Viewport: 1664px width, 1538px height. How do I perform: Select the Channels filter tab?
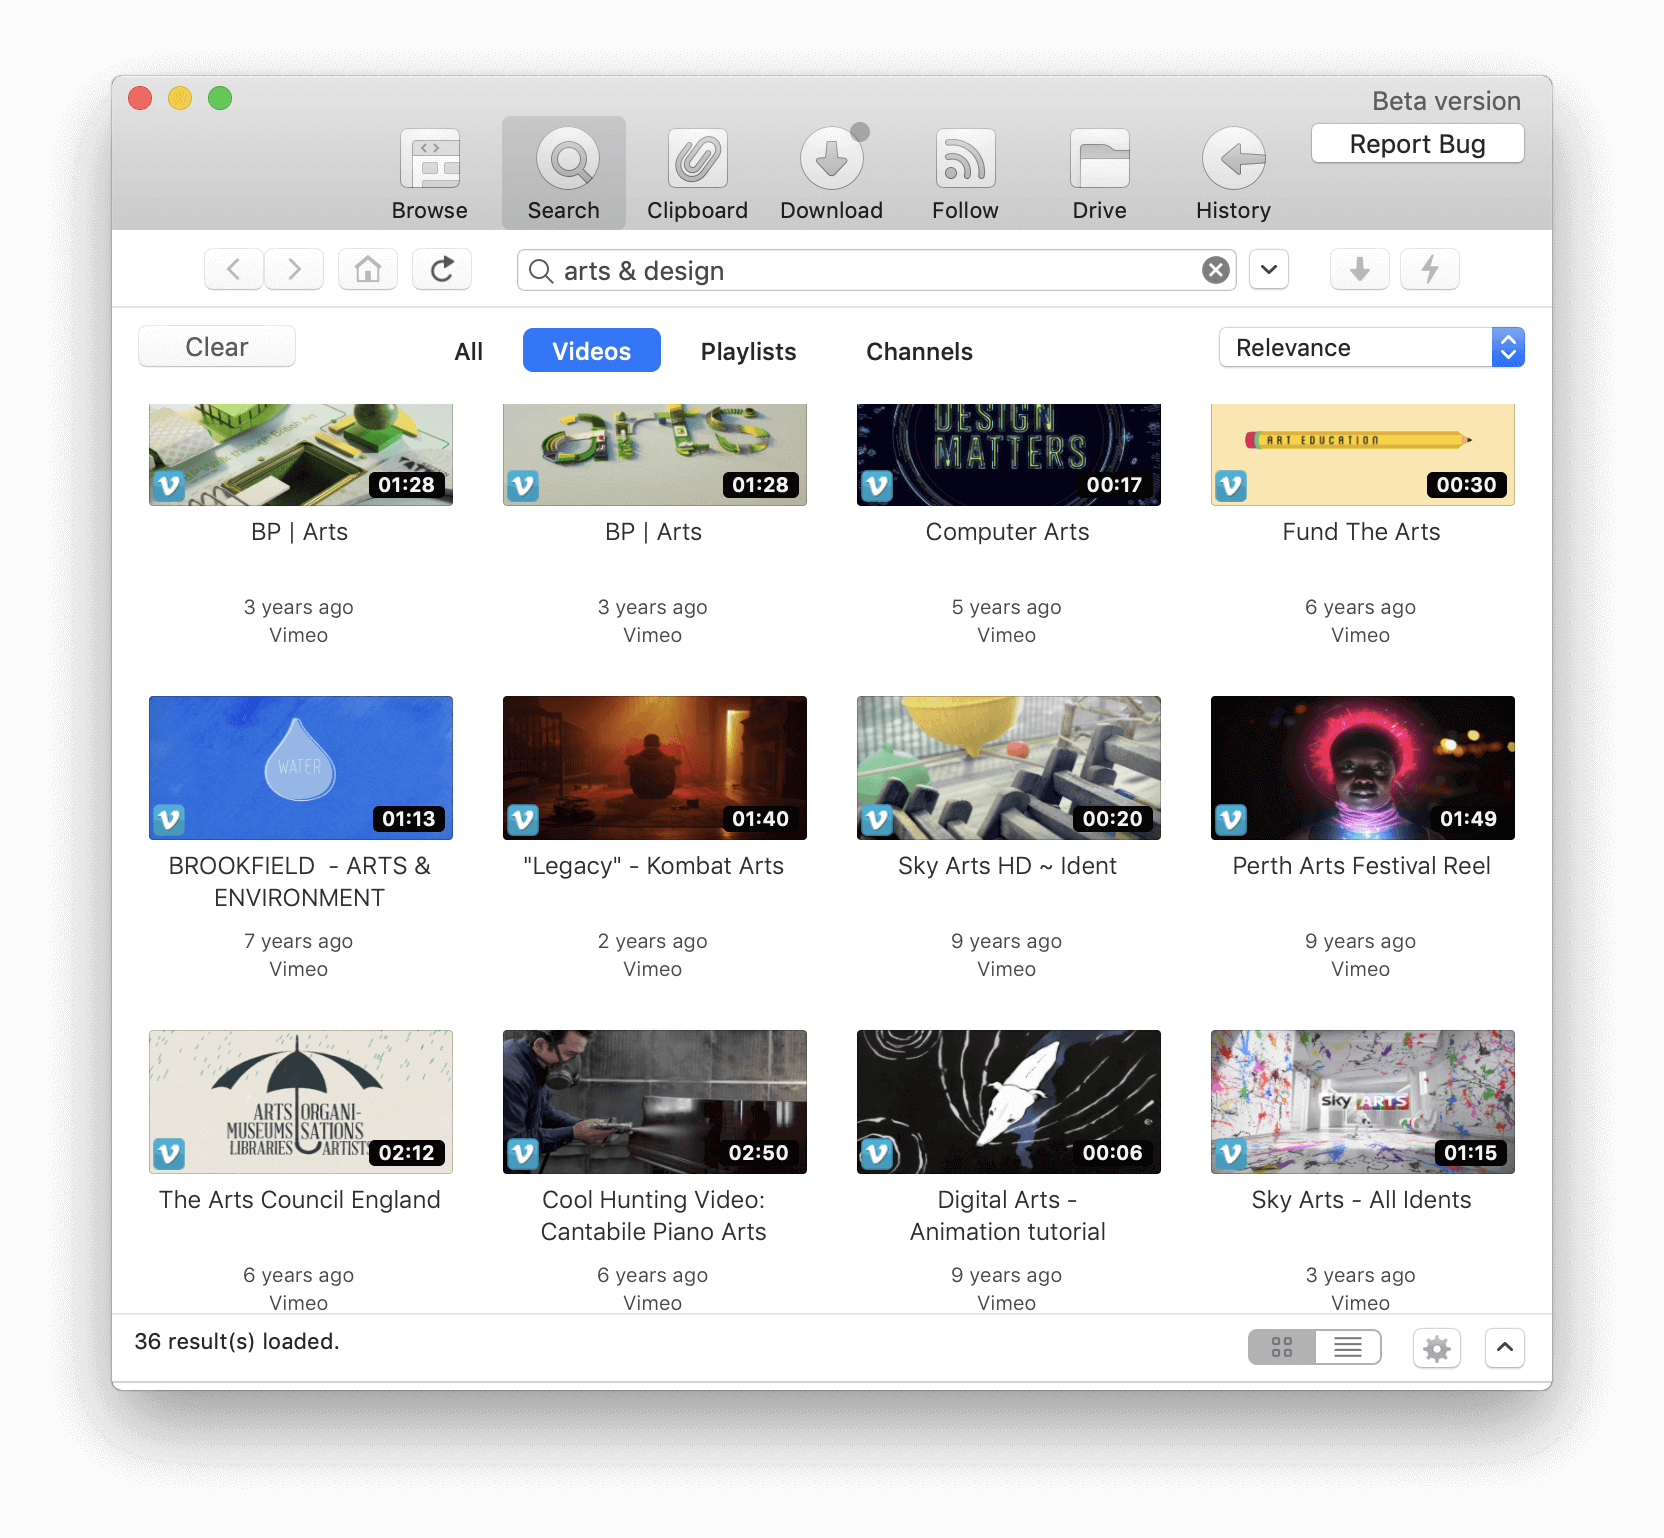click(x=920, y=351)
